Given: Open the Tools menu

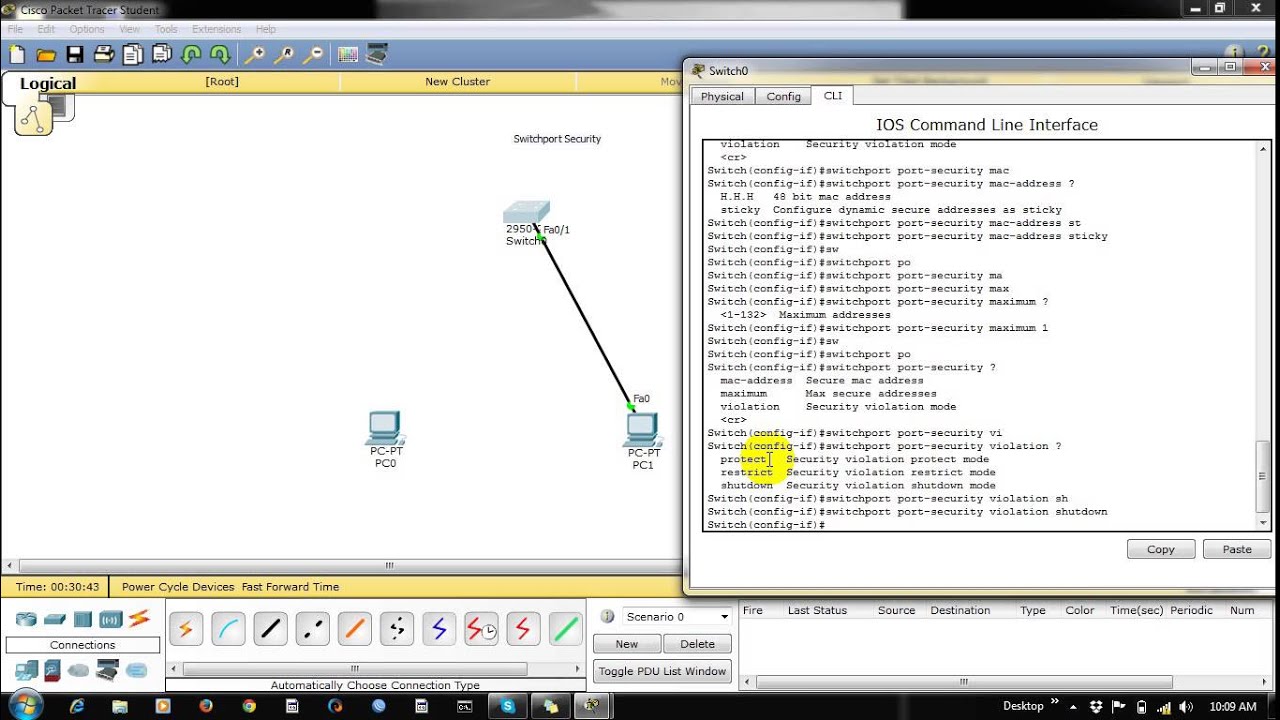Looking at the screenshot, I should click(166, 29).
